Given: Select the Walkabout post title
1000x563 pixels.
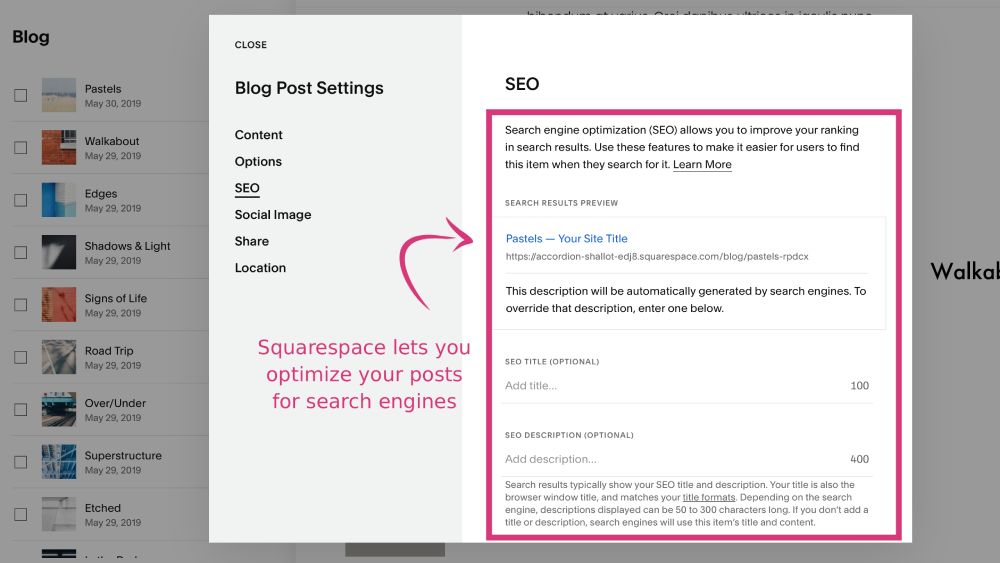Looking at the screenshot, I should (x=112, y=141).
